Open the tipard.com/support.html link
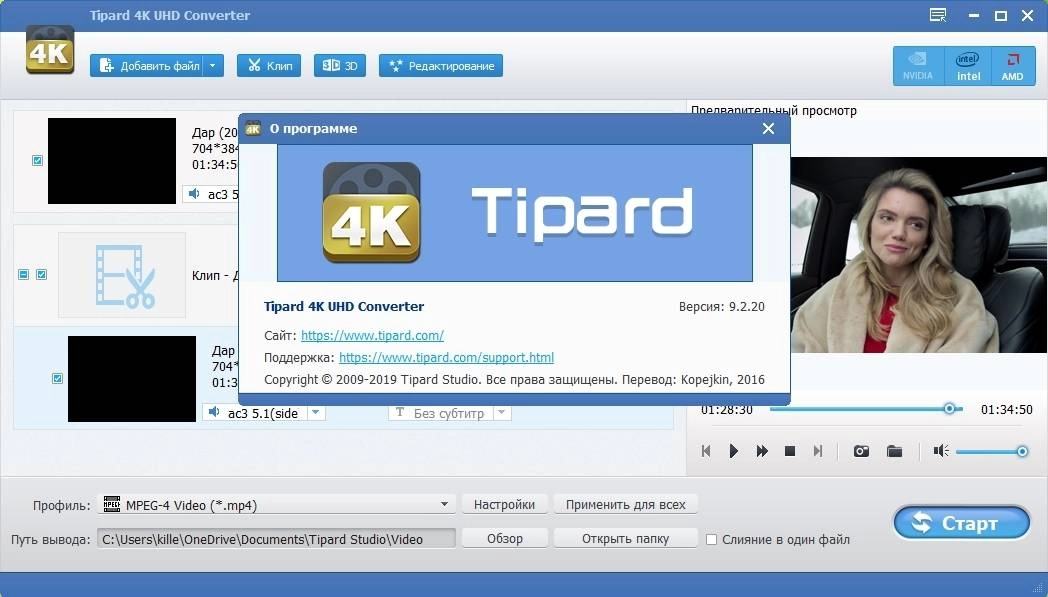 (x=446, y=358)
